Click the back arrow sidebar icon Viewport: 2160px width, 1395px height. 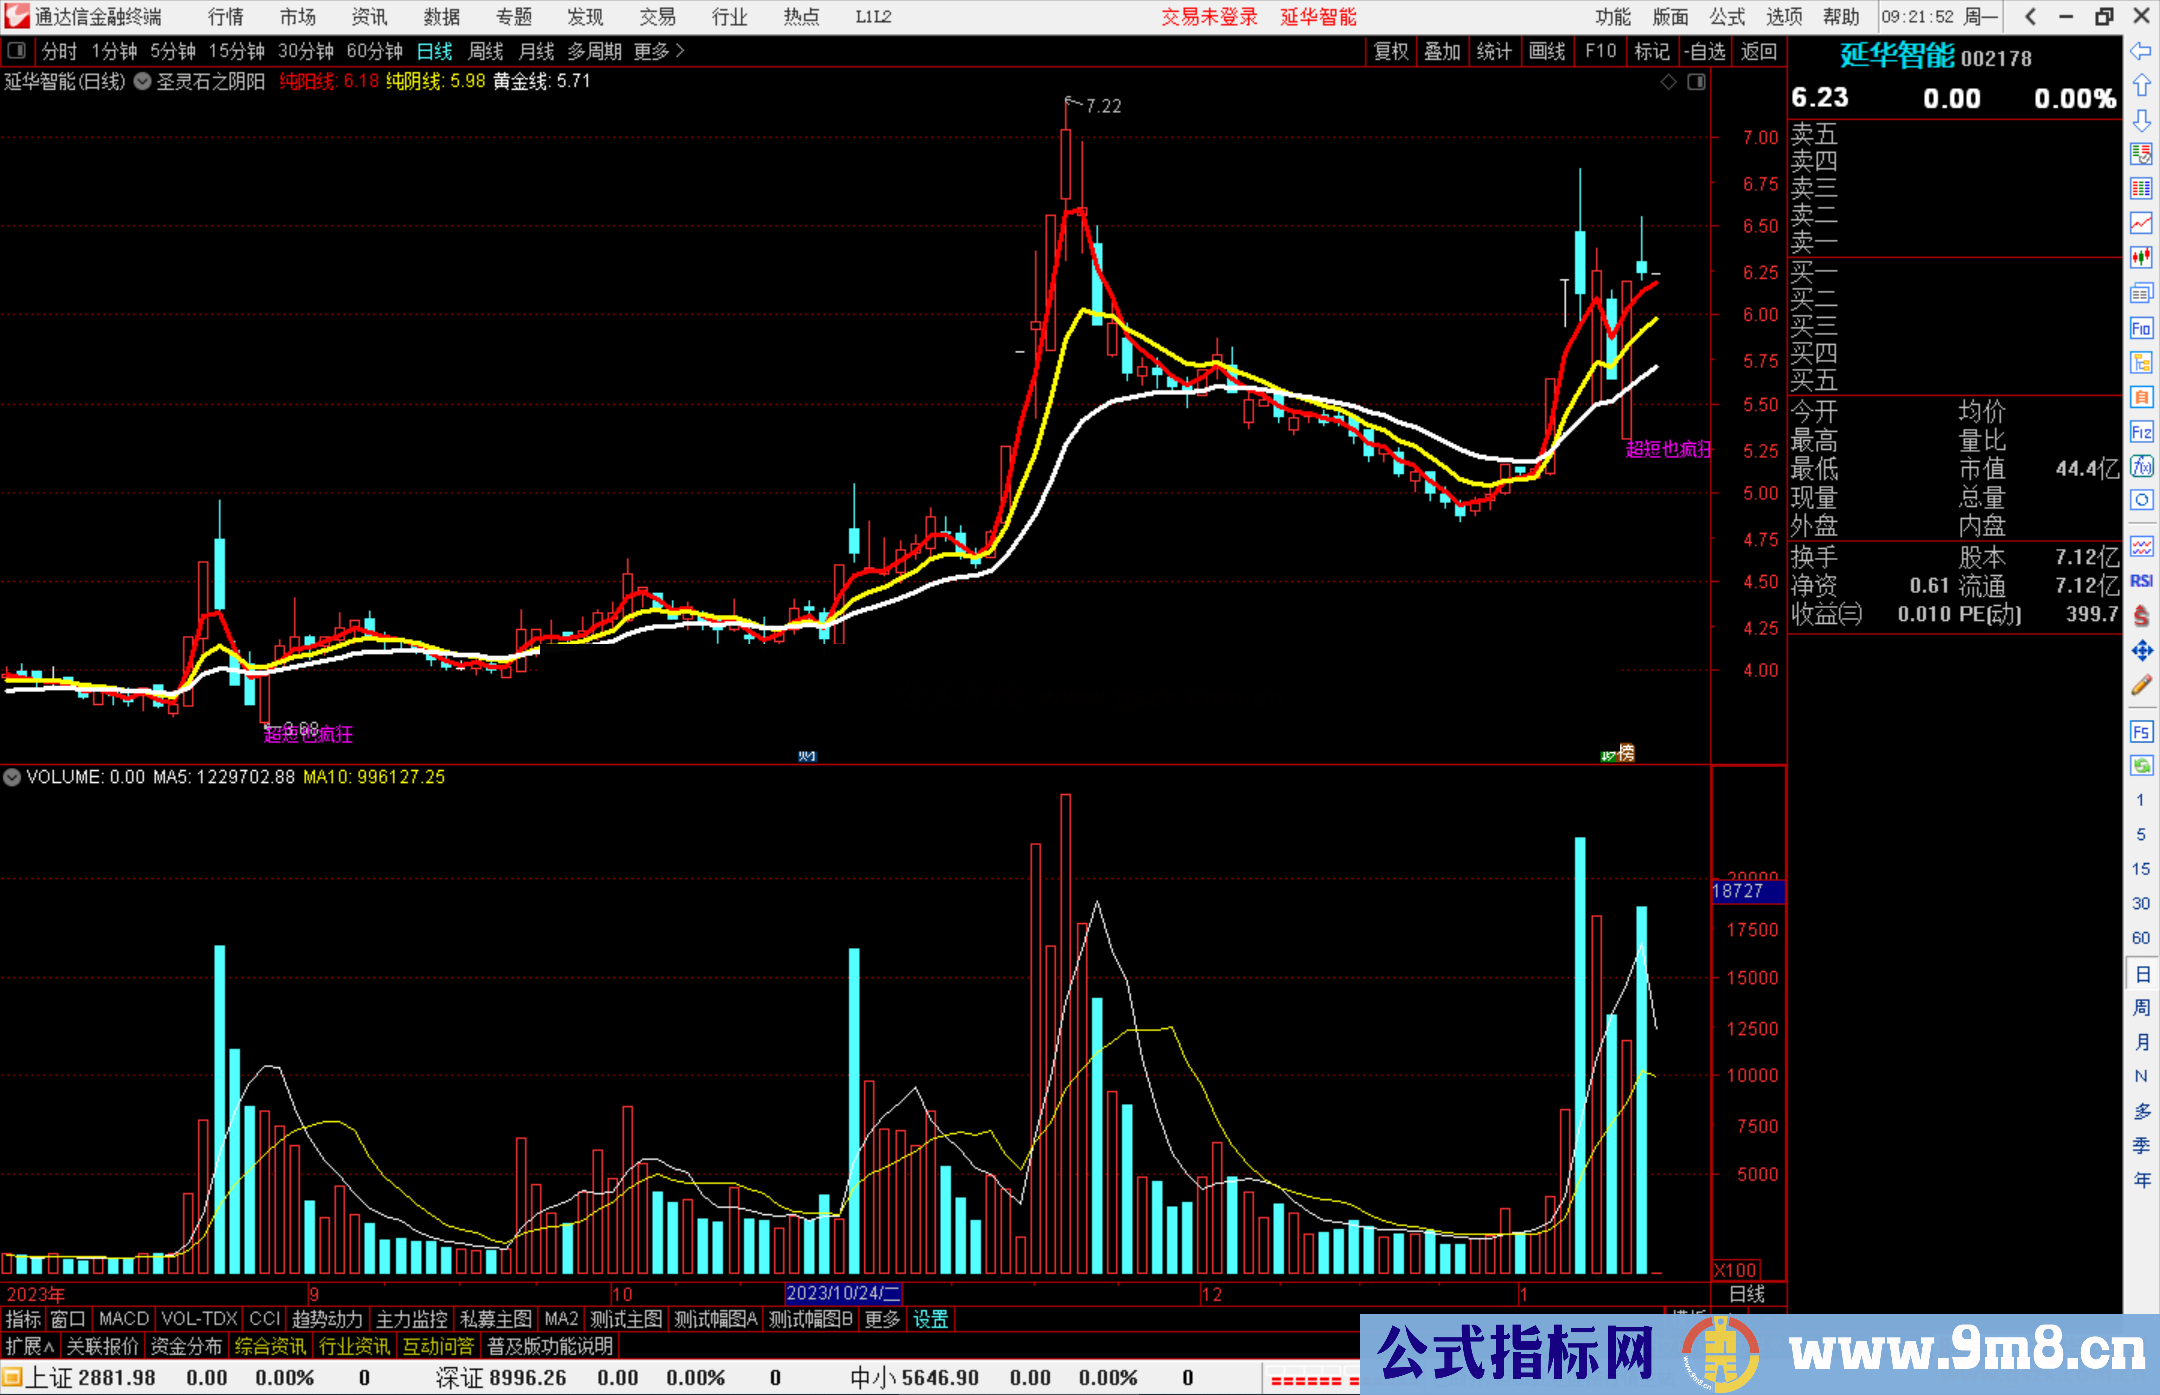click(x=2141, y=51)
